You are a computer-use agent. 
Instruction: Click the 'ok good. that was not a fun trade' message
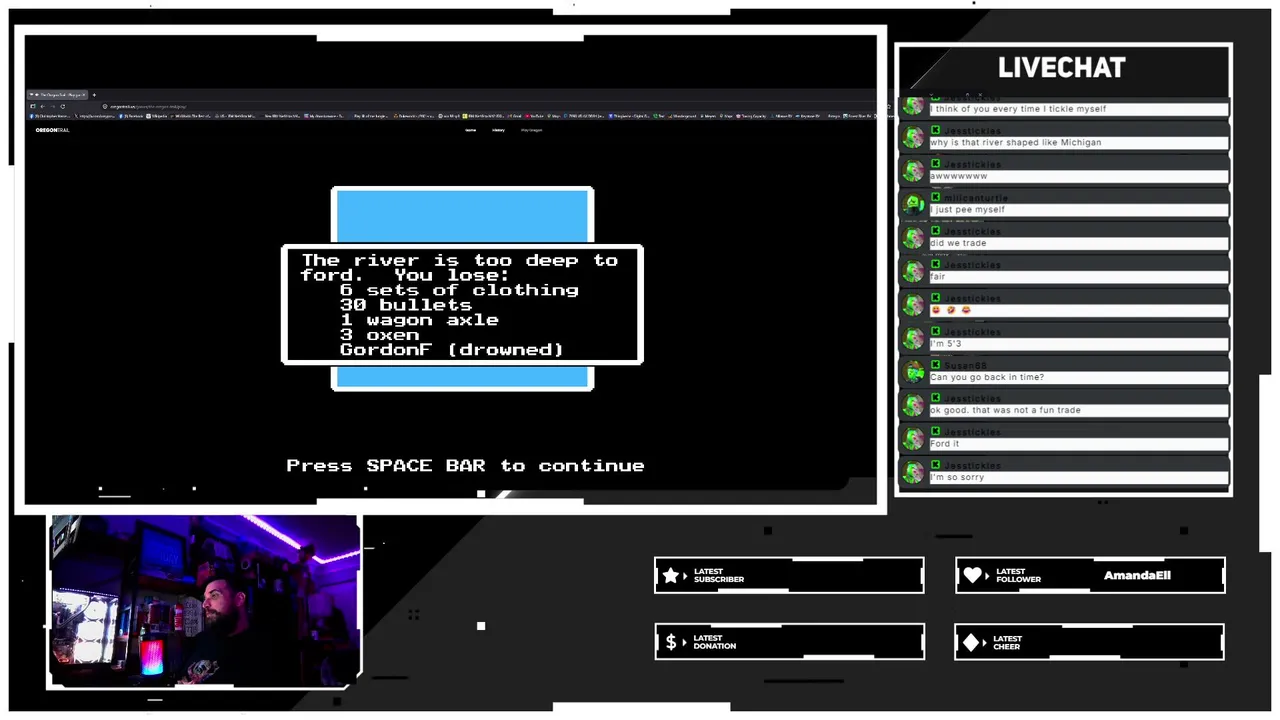coord(1078,410)
